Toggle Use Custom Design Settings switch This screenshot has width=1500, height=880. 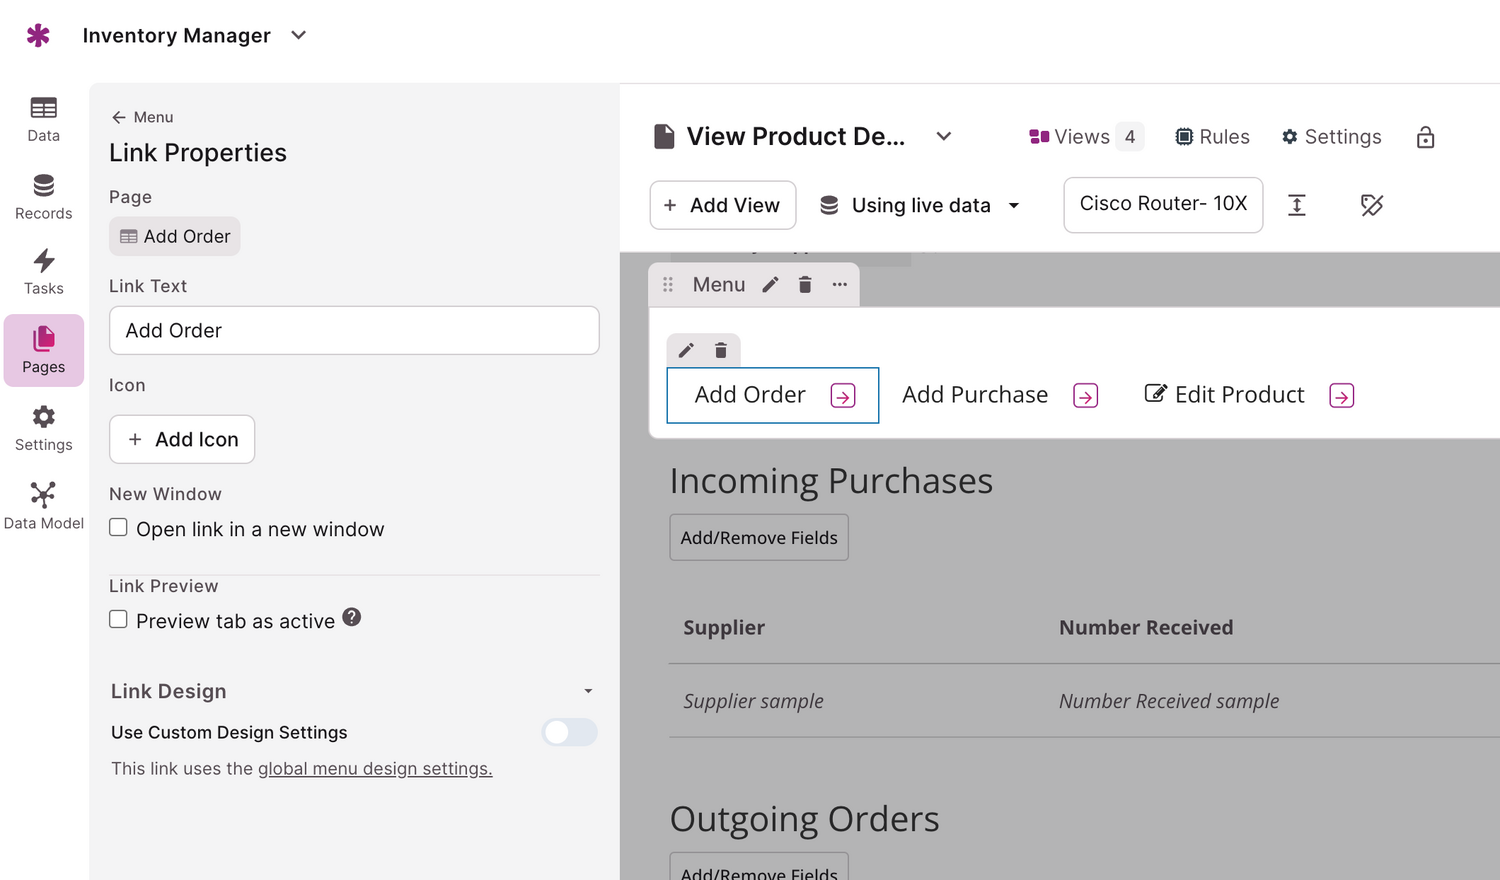pyautogui.click(x=569, y=732)
